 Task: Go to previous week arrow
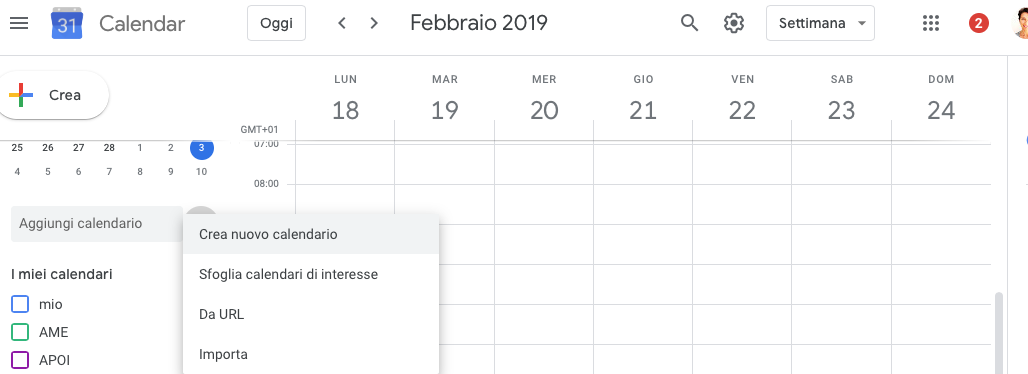[x=341, y=24]
